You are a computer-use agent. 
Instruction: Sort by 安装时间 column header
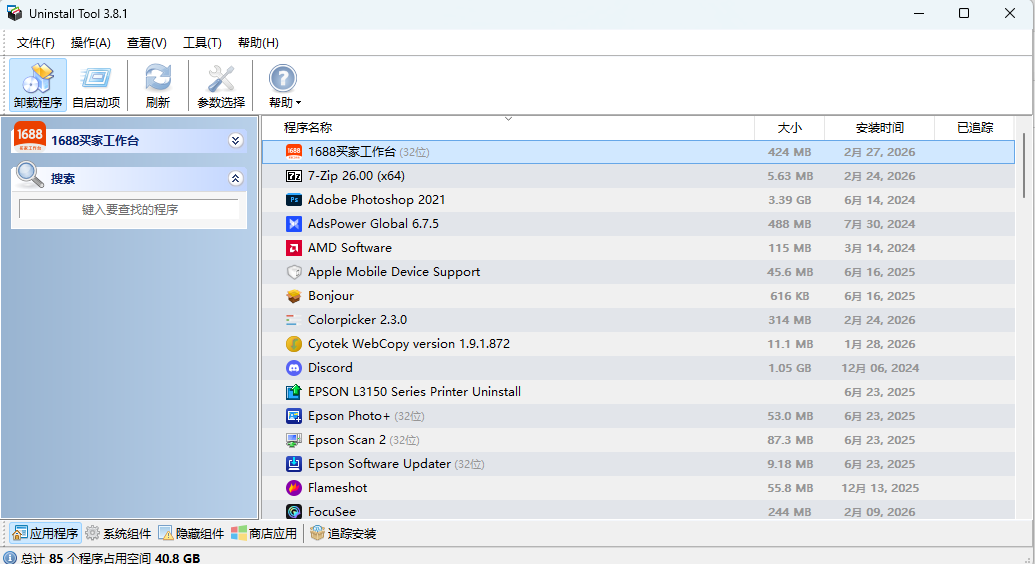coord(879,127)
